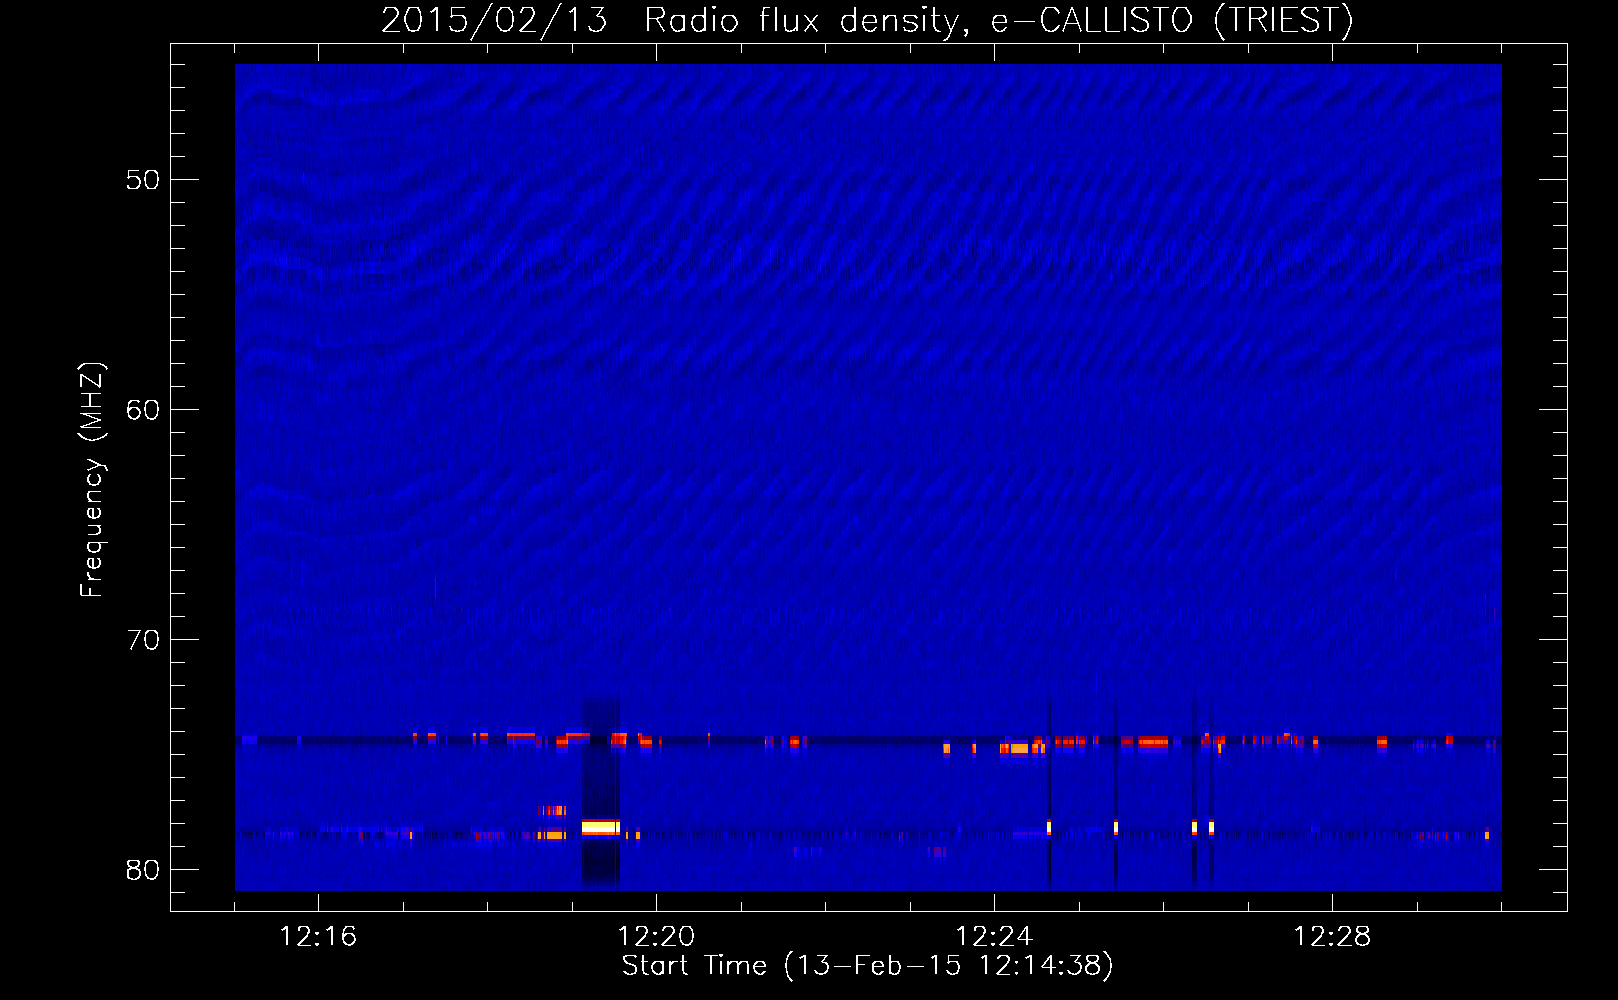Click the '70' frequency tick label

143,640
